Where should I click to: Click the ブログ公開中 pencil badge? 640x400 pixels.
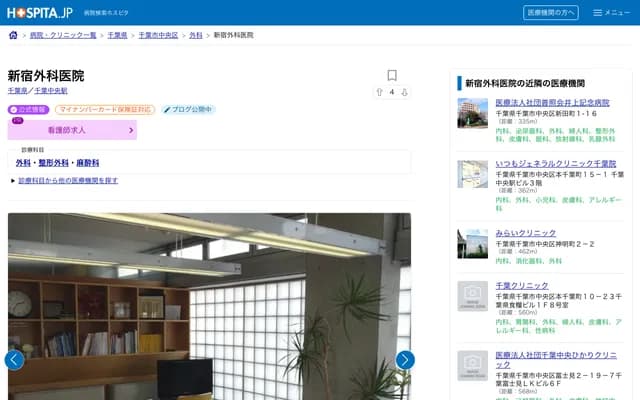[x=187, y=110]
